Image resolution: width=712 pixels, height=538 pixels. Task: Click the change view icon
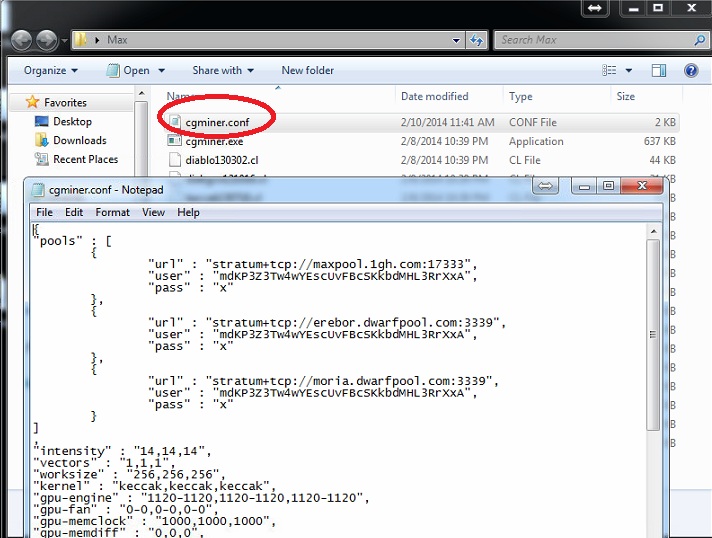point(609,70)
